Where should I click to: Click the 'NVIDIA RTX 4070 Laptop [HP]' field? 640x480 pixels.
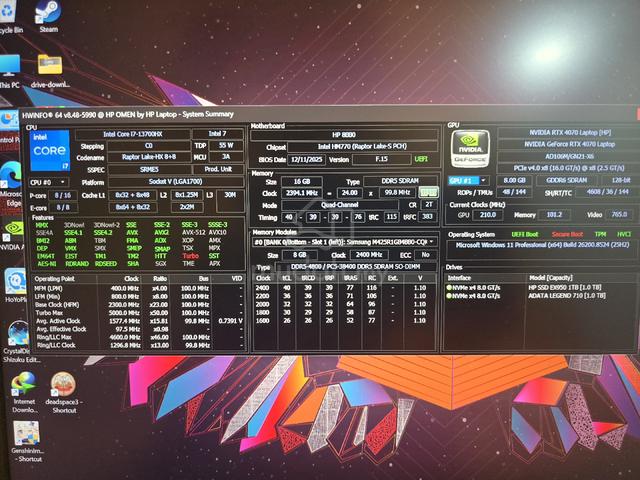570,133
